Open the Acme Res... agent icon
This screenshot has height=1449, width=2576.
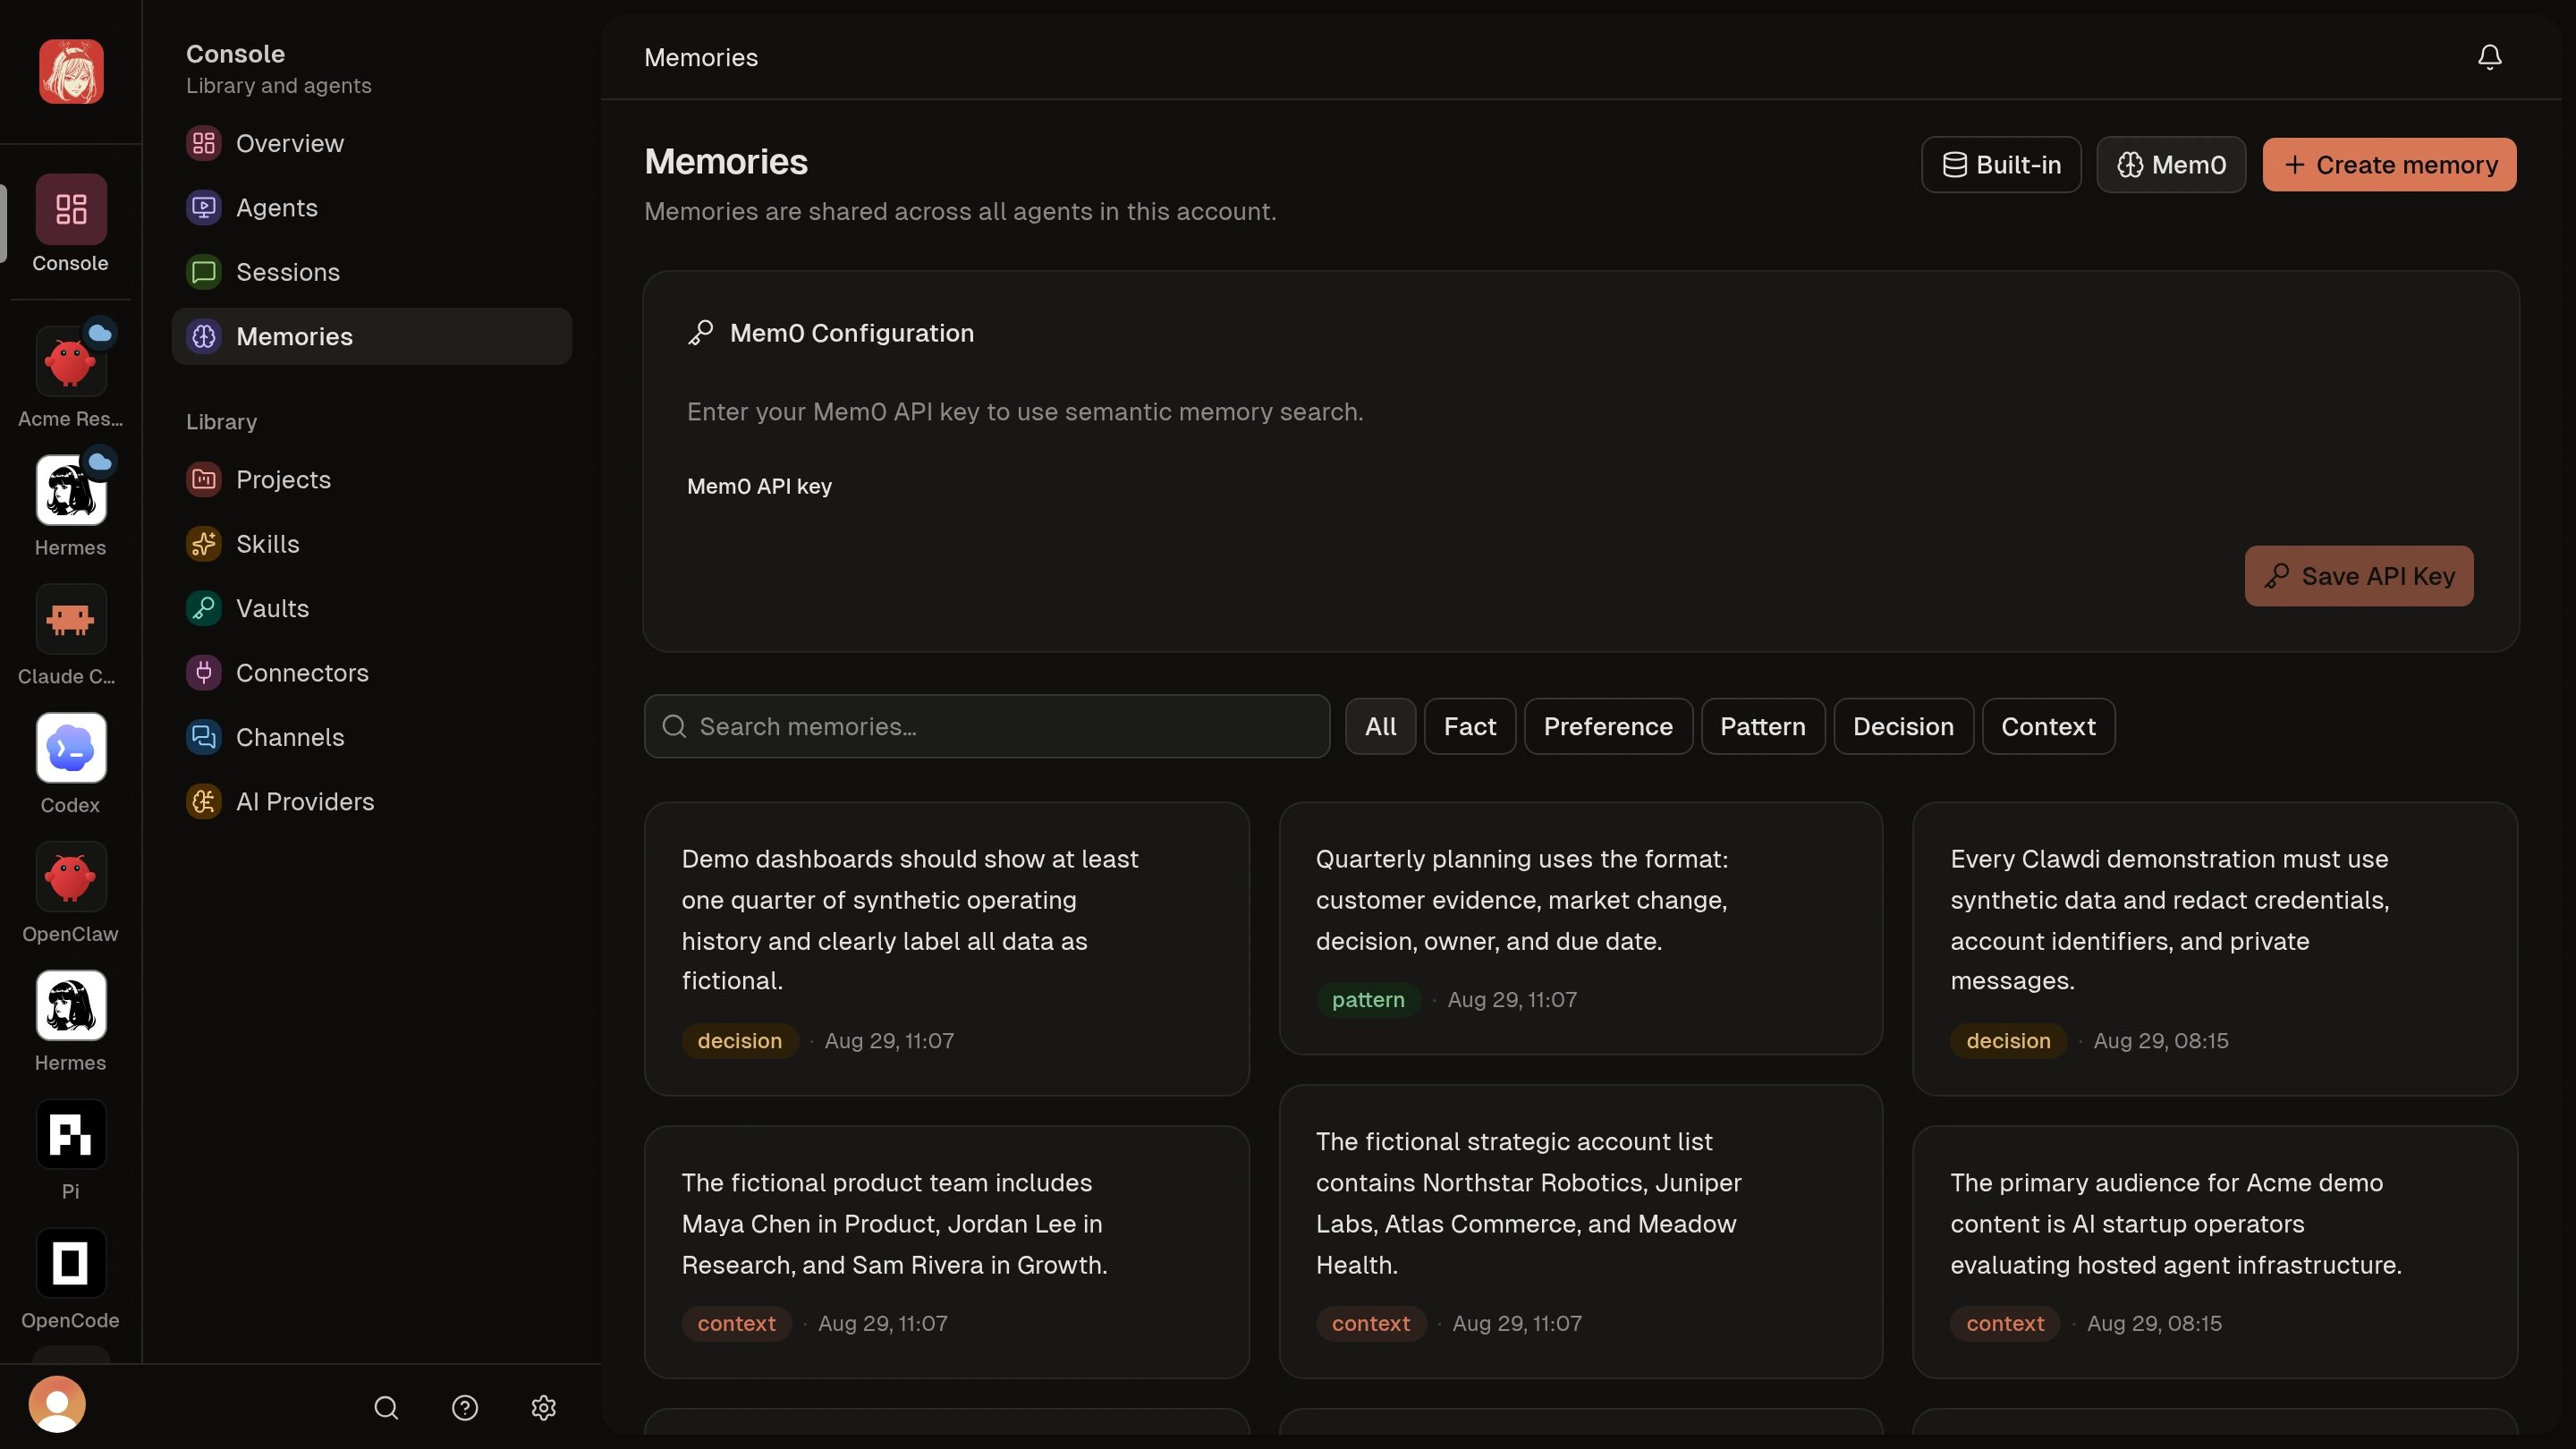(70, 361)
